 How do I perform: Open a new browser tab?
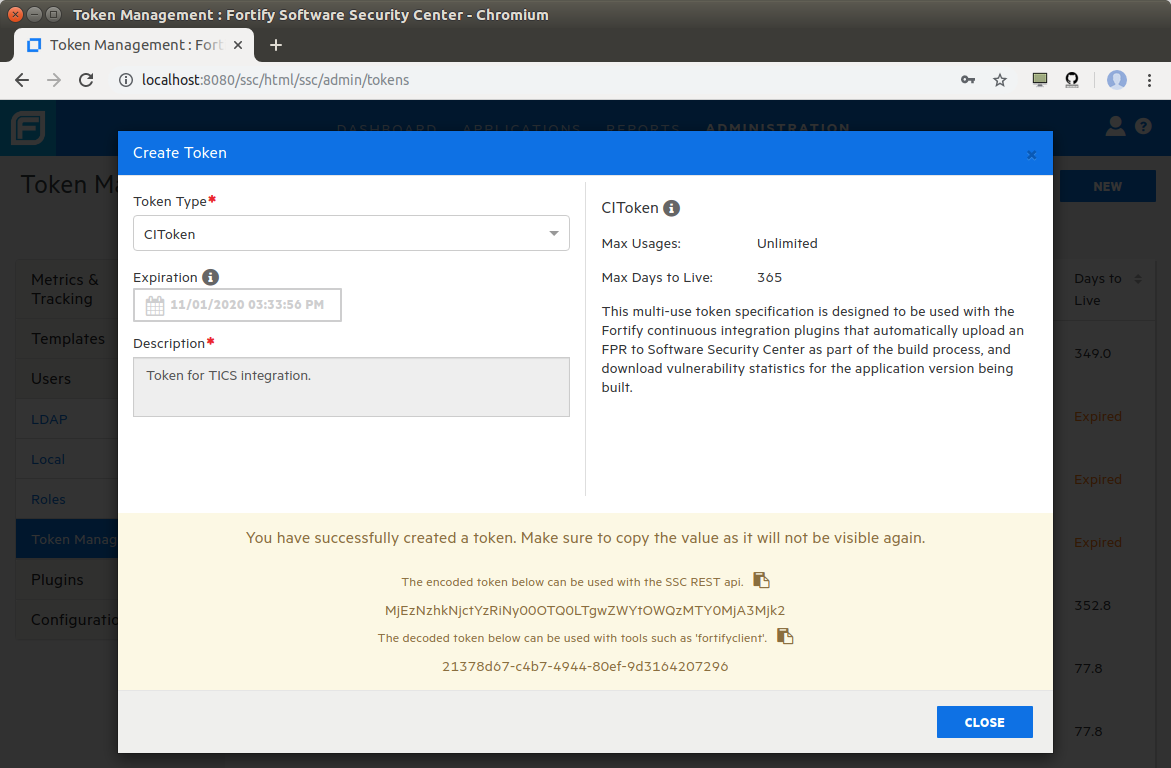(x=276, y=45)
